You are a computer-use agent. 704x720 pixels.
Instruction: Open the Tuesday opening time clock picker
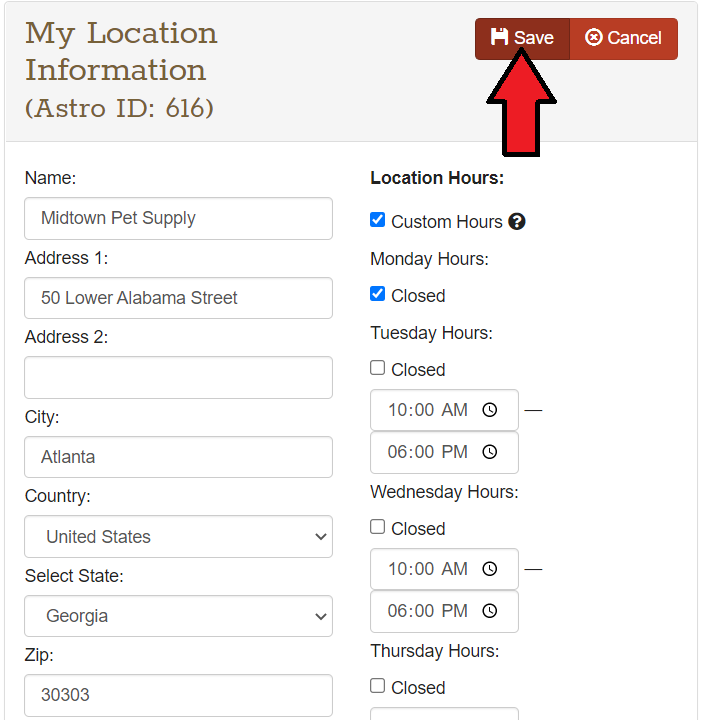[x=490, y=410]
